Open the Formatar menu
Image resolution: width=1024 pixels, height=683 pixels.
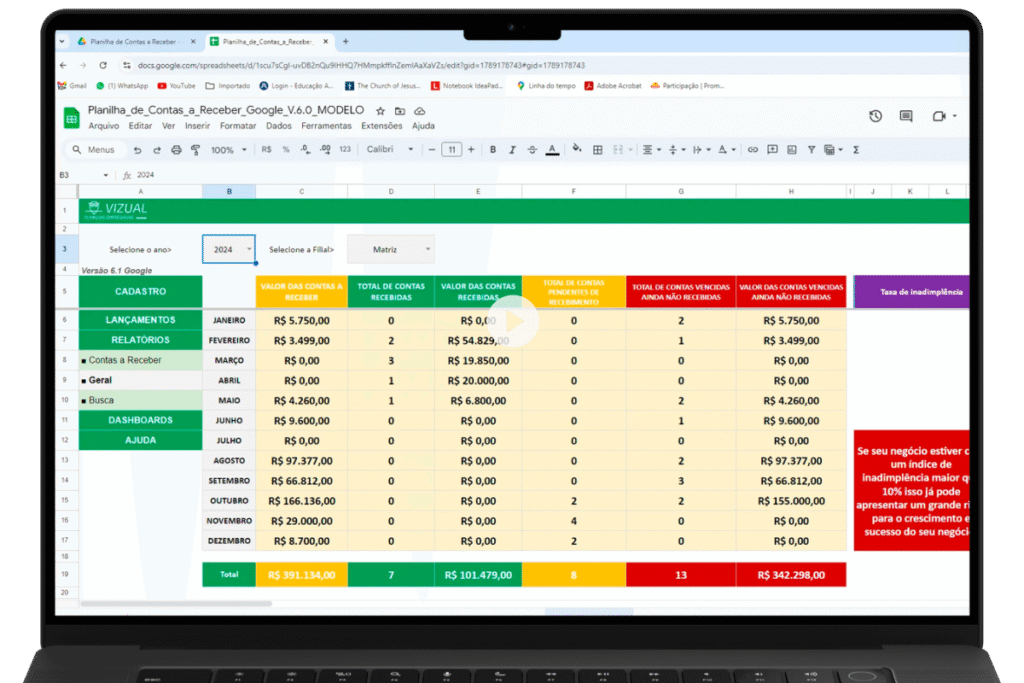tap(238, 126)
